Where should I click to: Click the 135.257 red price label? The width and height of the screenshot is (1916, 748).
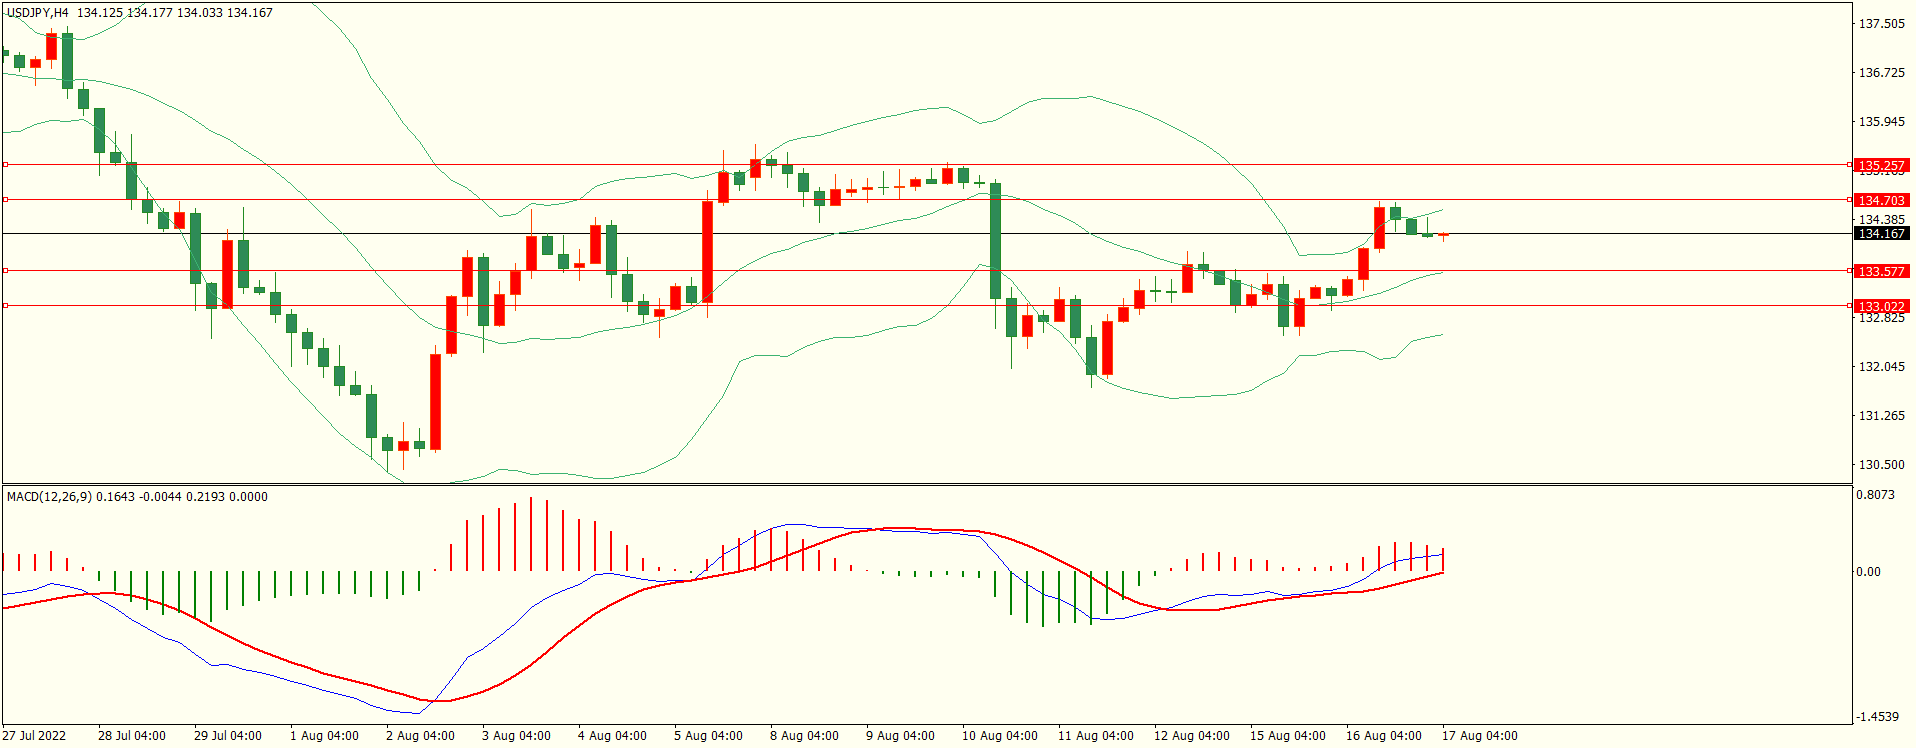(1881, 165)
